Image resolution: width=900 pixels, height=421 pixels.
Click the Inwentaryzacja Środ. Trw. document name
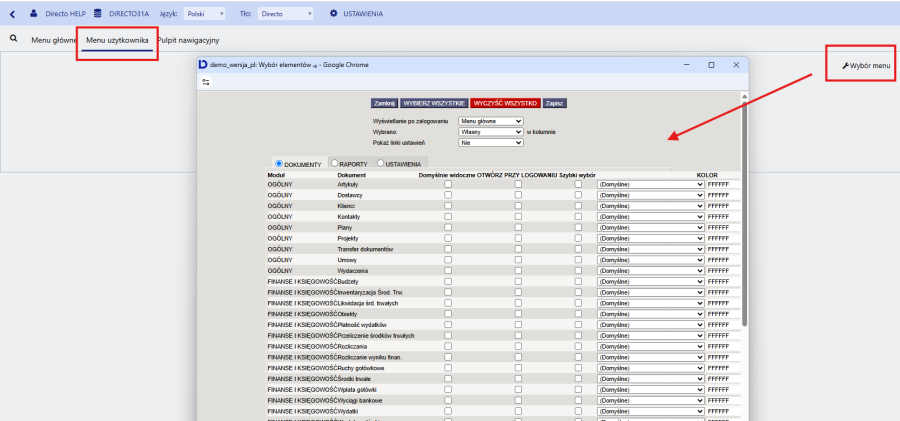(371, 292)
